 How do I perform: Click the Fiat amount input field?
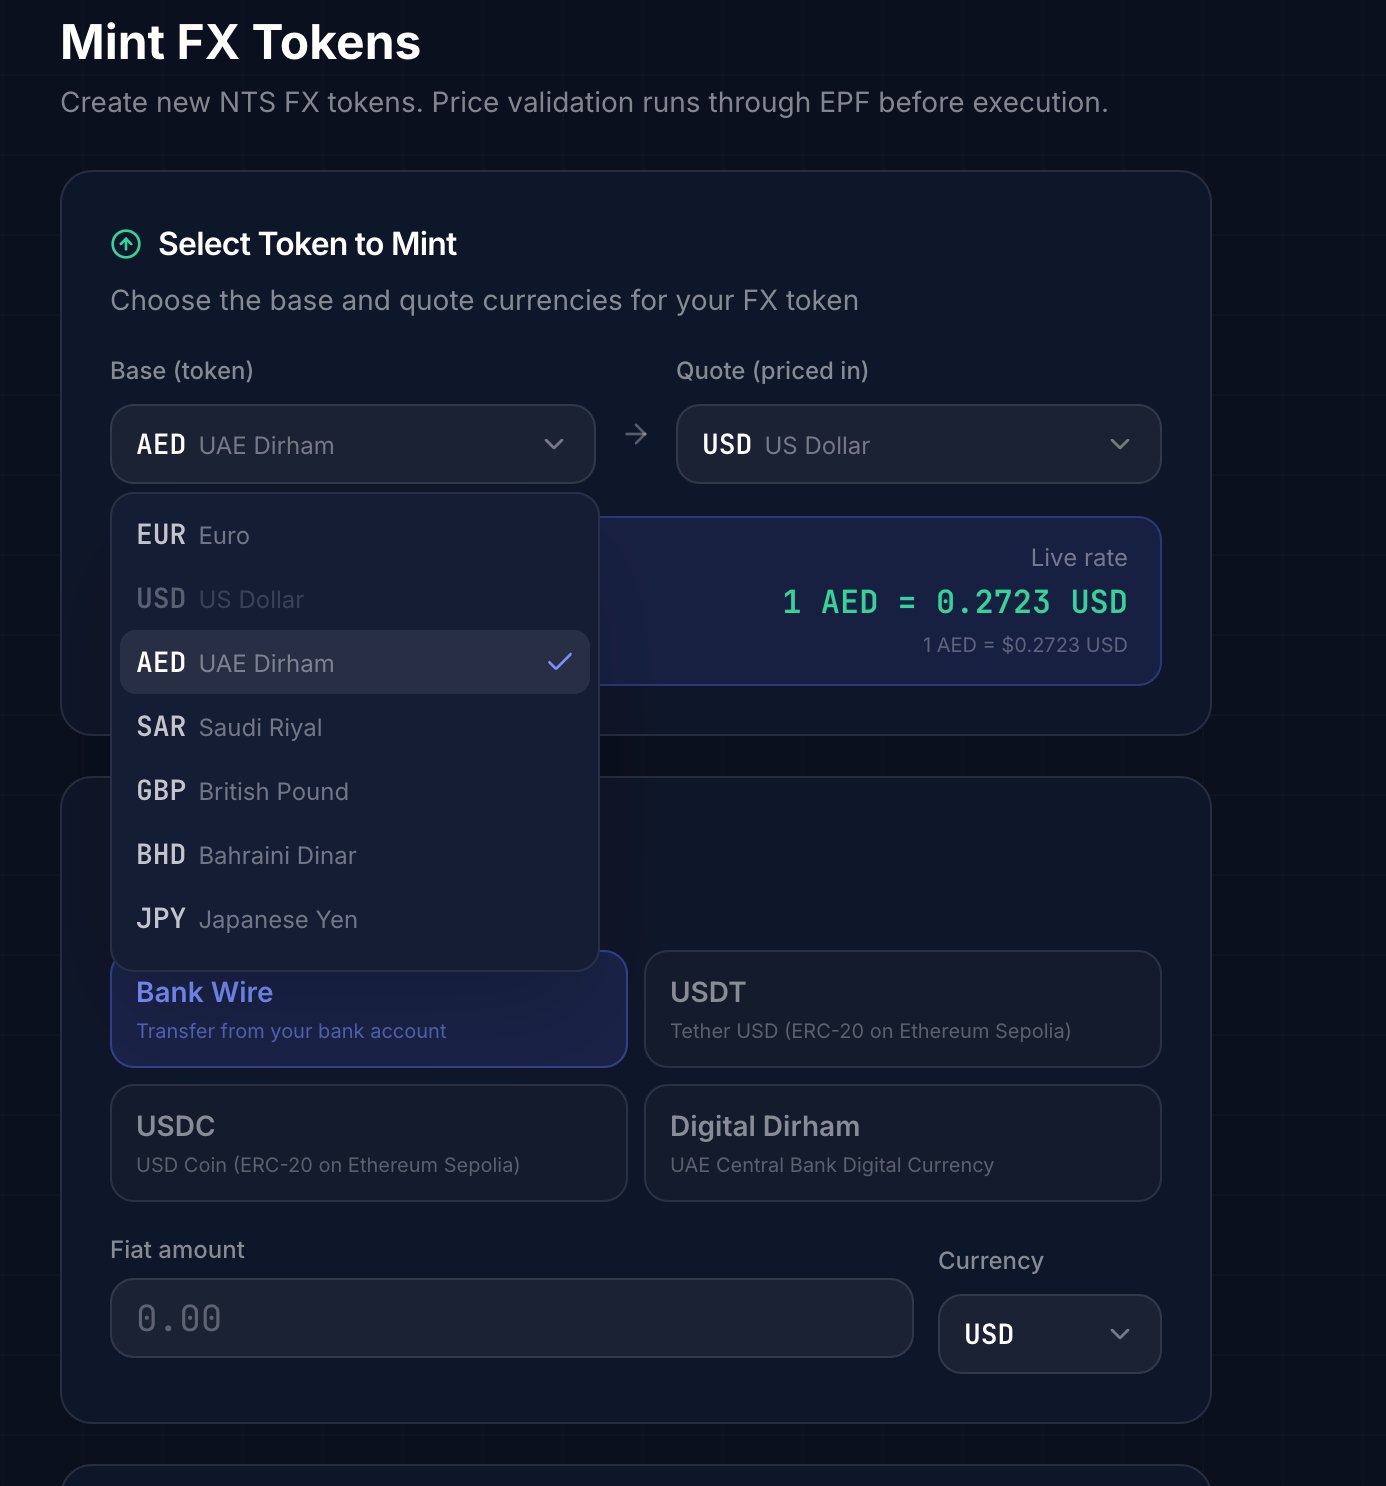[x=511, y=1318]
